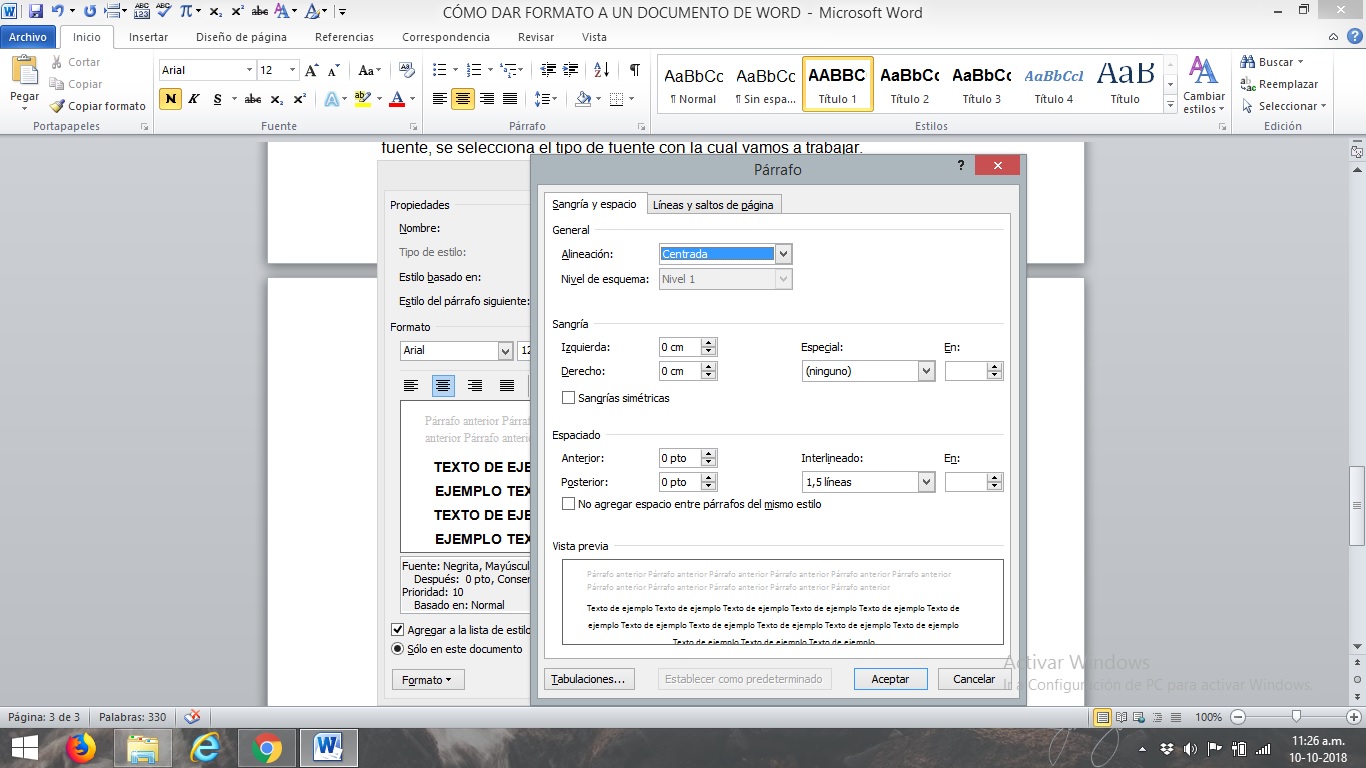1366x768 pixels.
Task: Enable the Sangrías simétricas checkbox
Action: pyautogui.click(x=569, y=398)
